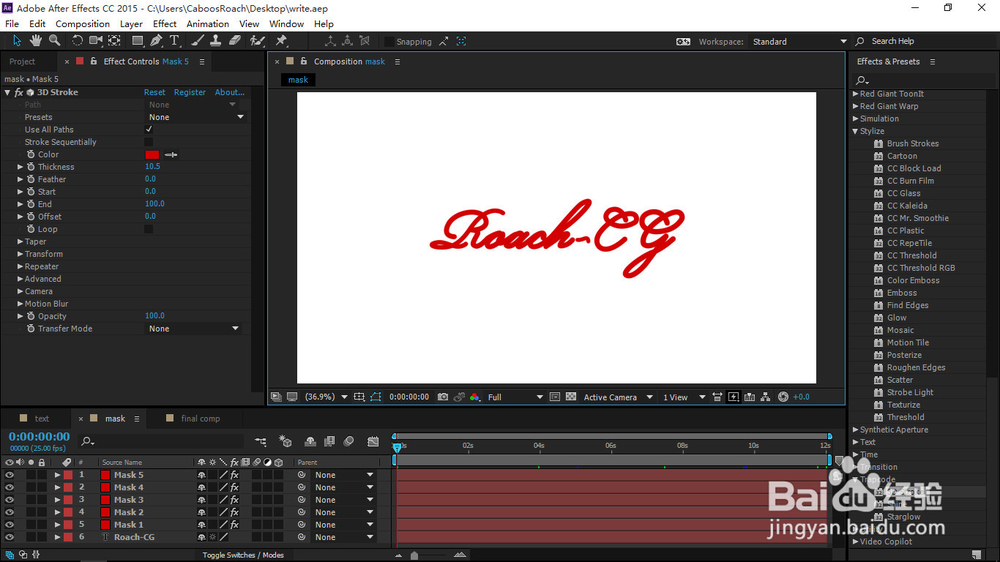Toggle the Snapping checkbox
Image resolution: width=1000 pixels, height=562 pixels.
point(389,41)
